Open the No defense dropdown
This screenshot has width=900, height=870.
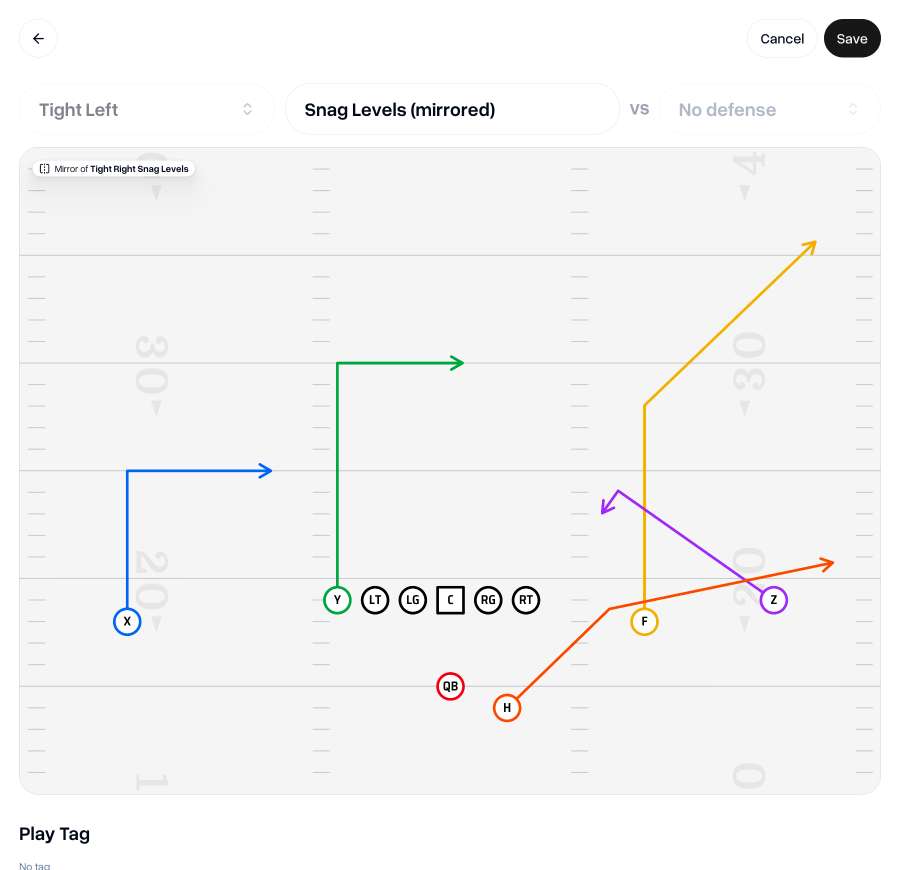760,109
